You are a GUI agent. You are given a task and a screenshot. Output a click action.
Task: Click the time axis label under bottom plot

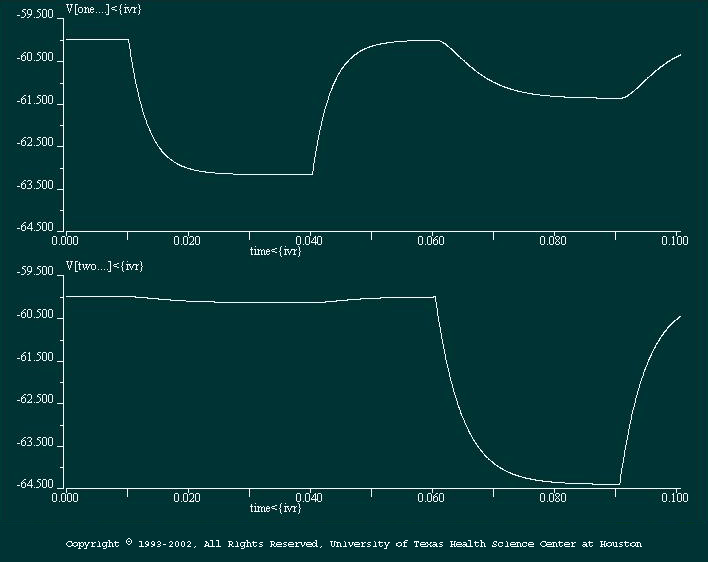[276, 508]
